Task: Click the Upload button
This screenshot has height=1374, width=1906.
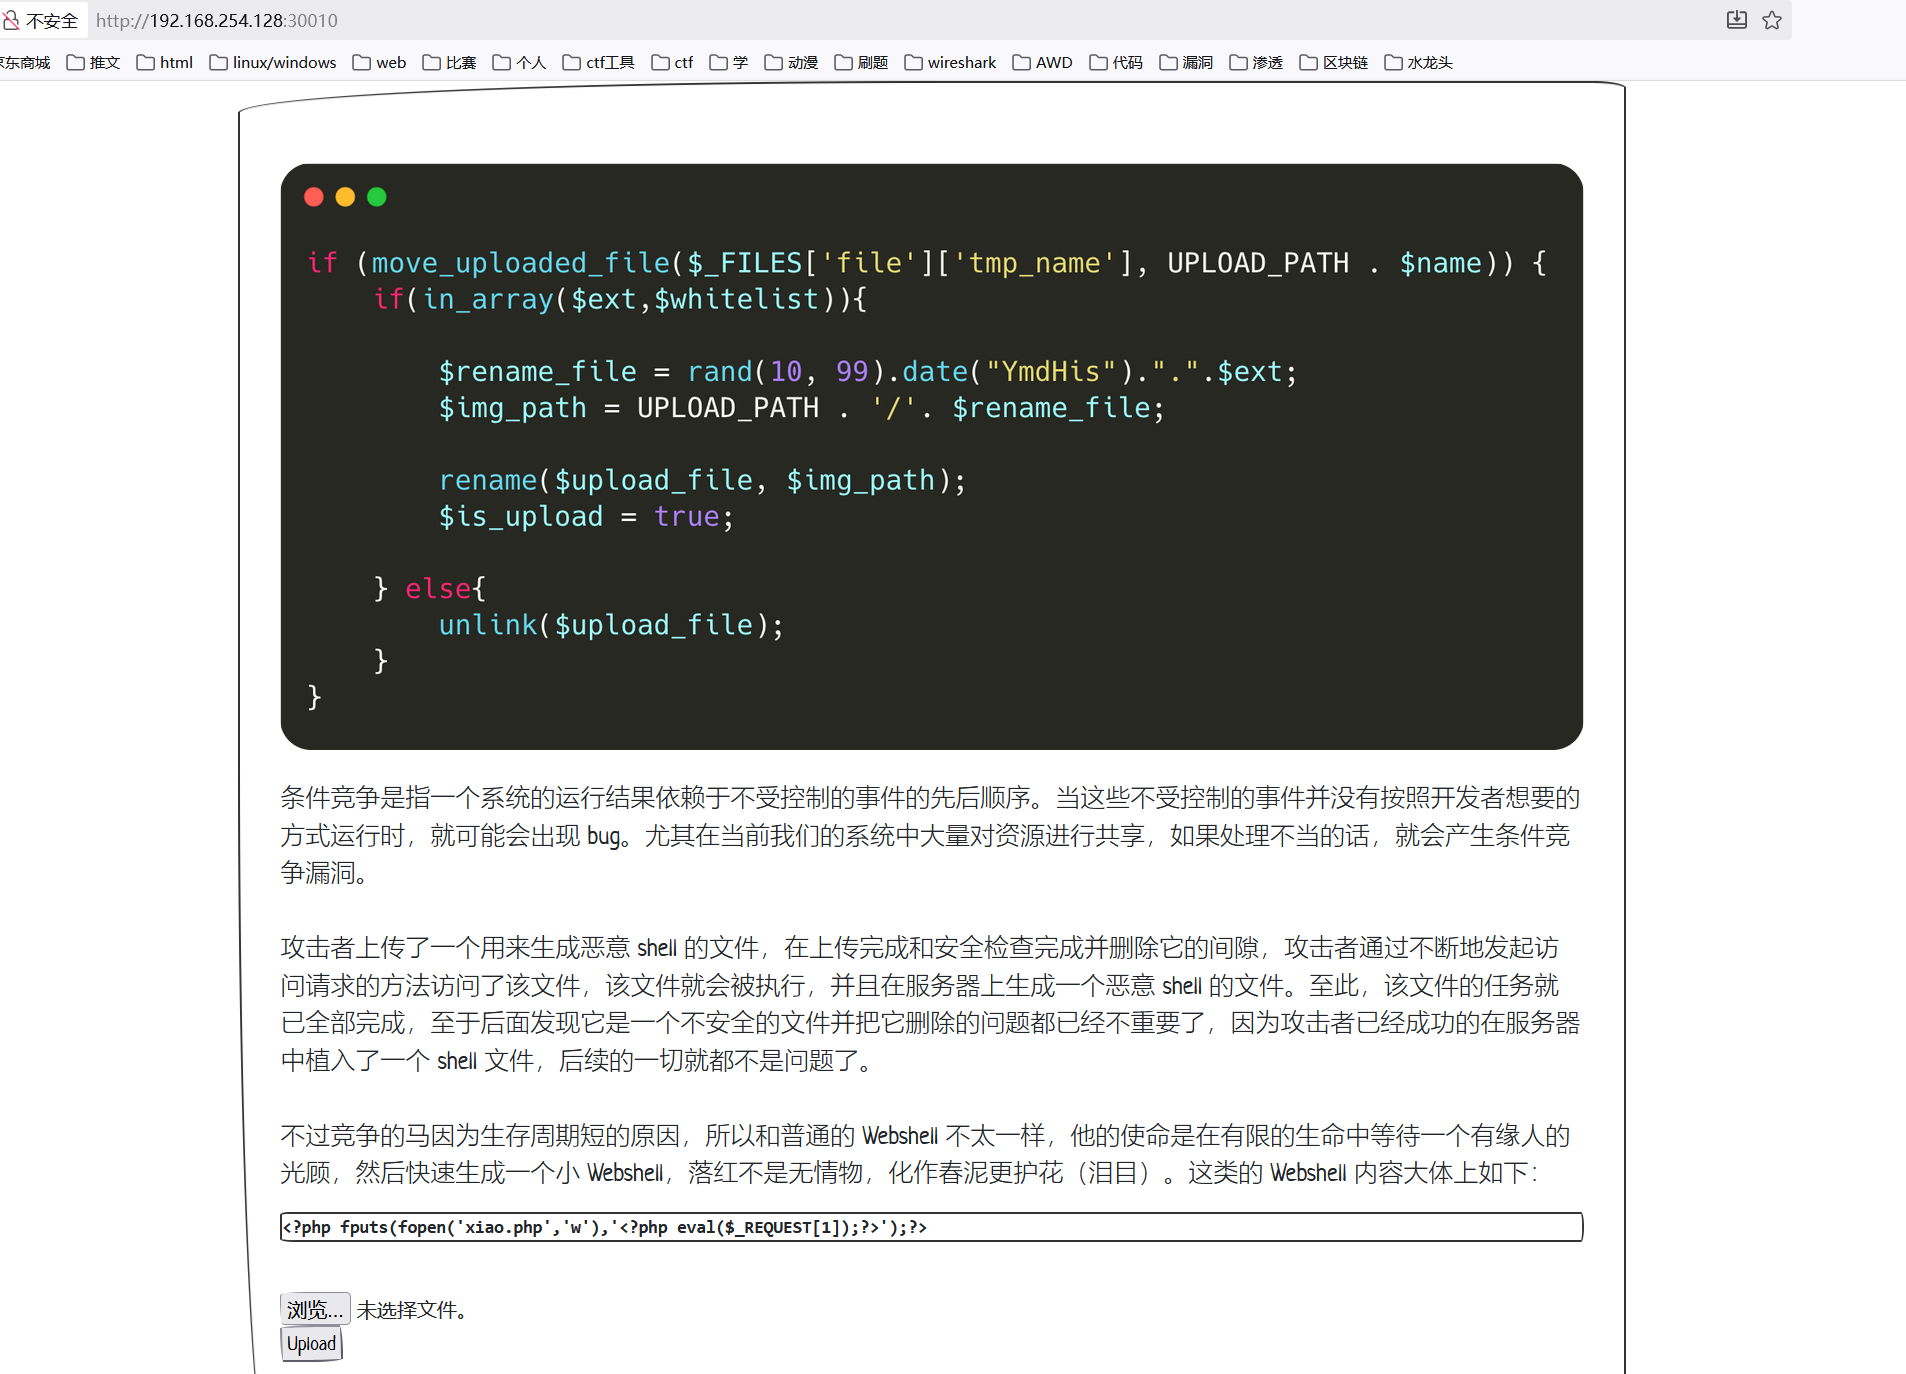Action: tap(310, 1344)
